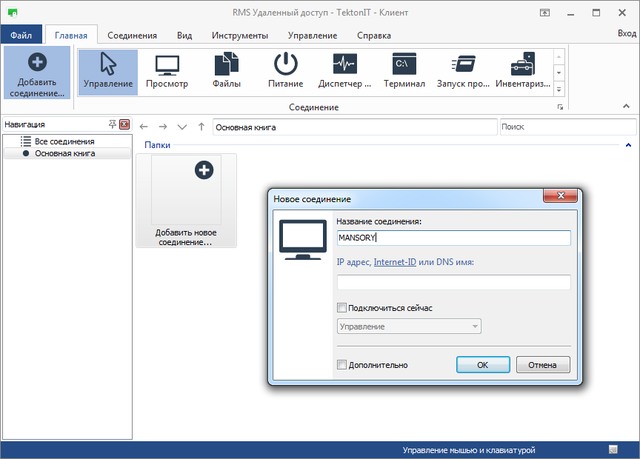Open navigation history dropdown chevron
Screen dimensions: 640x459
(x=181, y=127)
